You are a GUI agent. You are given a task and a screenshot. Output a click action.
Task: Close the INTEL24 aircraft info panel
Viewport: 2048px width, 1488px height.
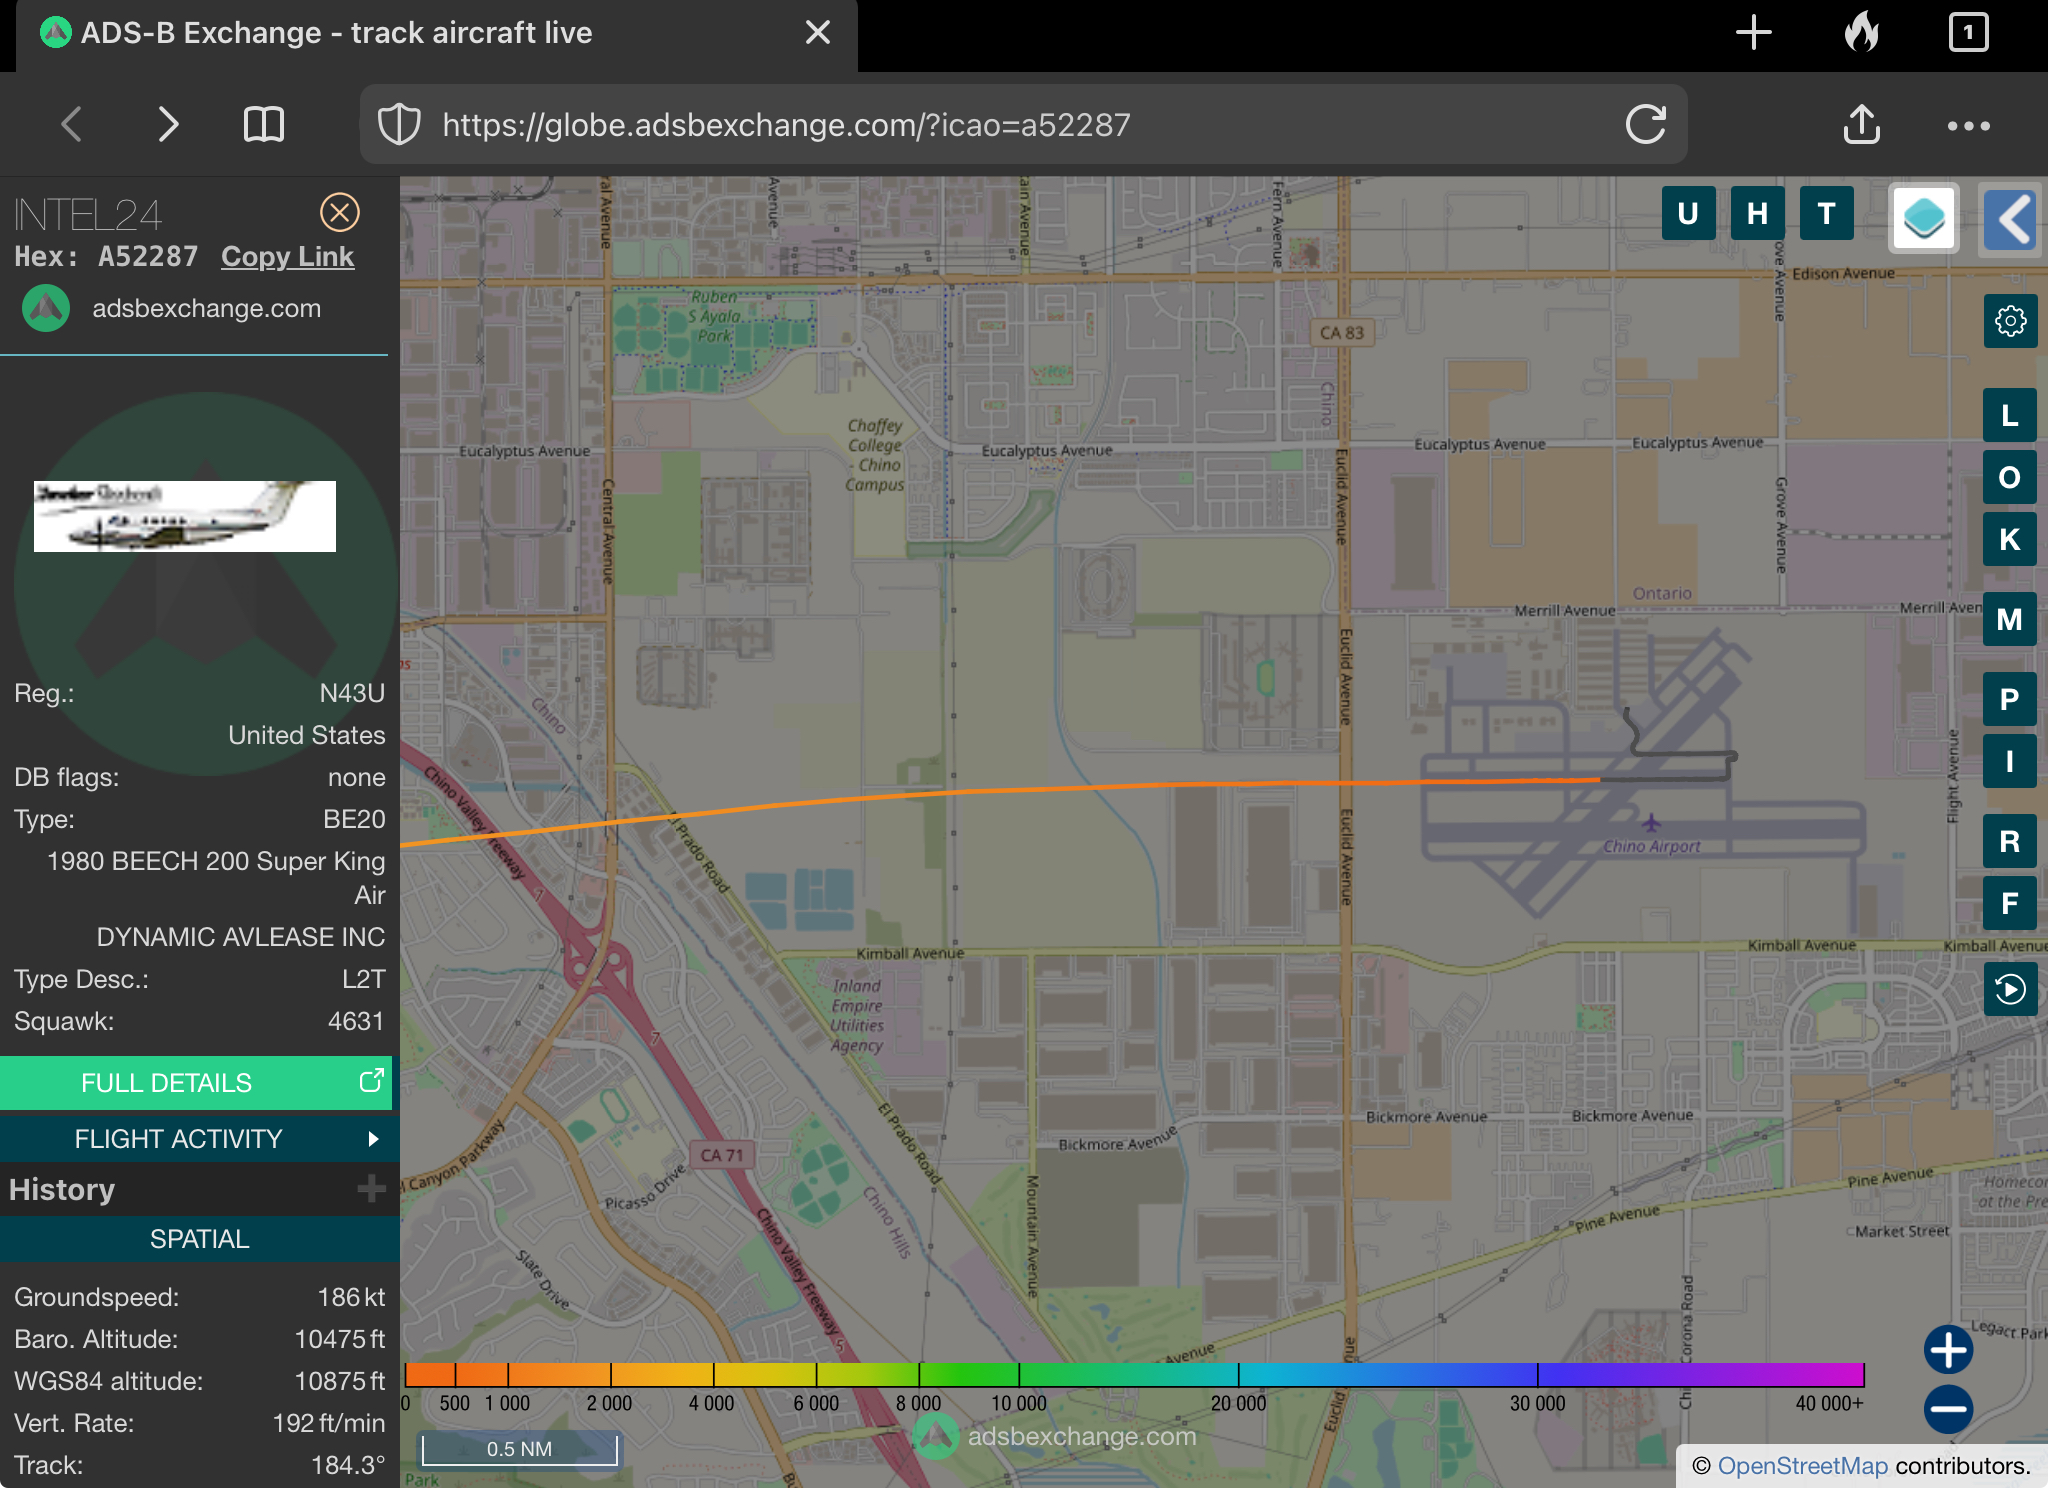pos(340,212)
